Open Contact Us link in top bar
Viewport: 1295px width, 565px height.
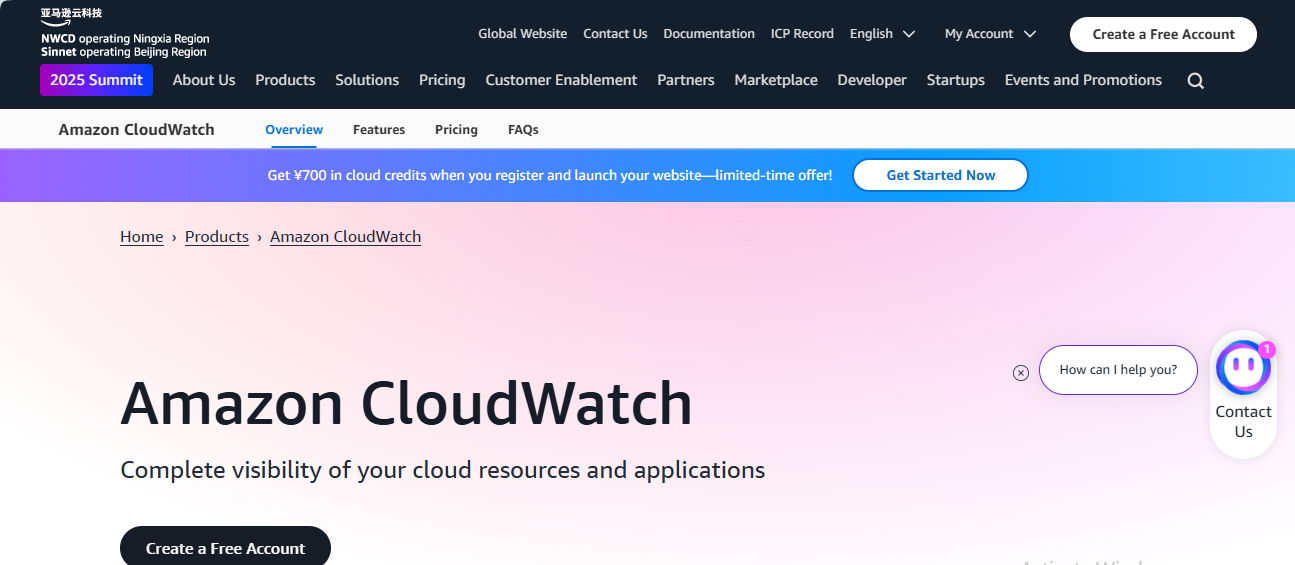(x=615, y=34)
